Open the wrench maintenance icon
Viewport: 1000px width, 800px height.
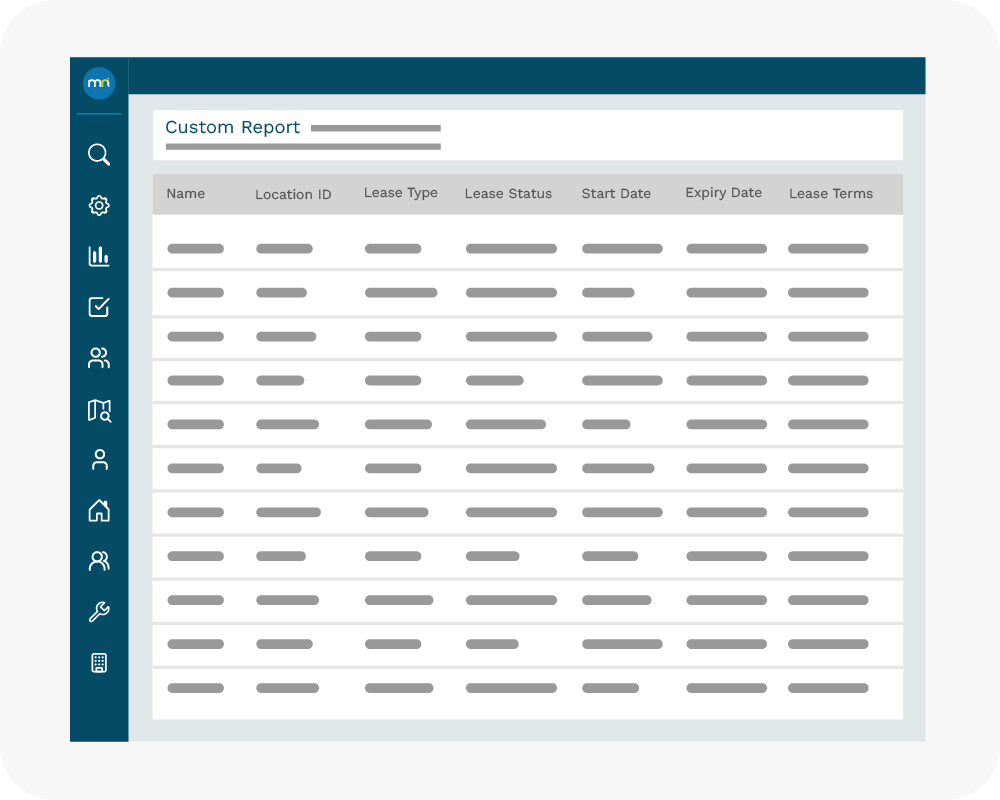point(99,612)
